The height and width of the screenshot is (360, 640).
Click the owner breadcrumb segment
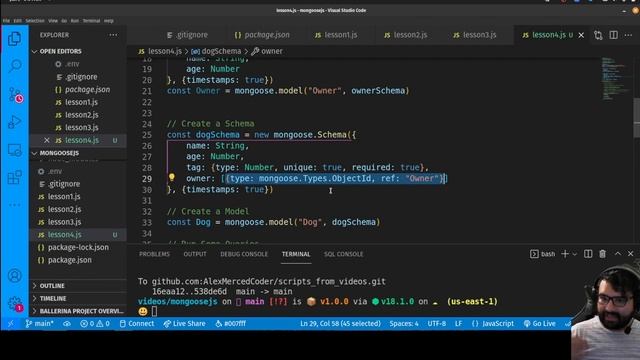[x=267, y=51]
